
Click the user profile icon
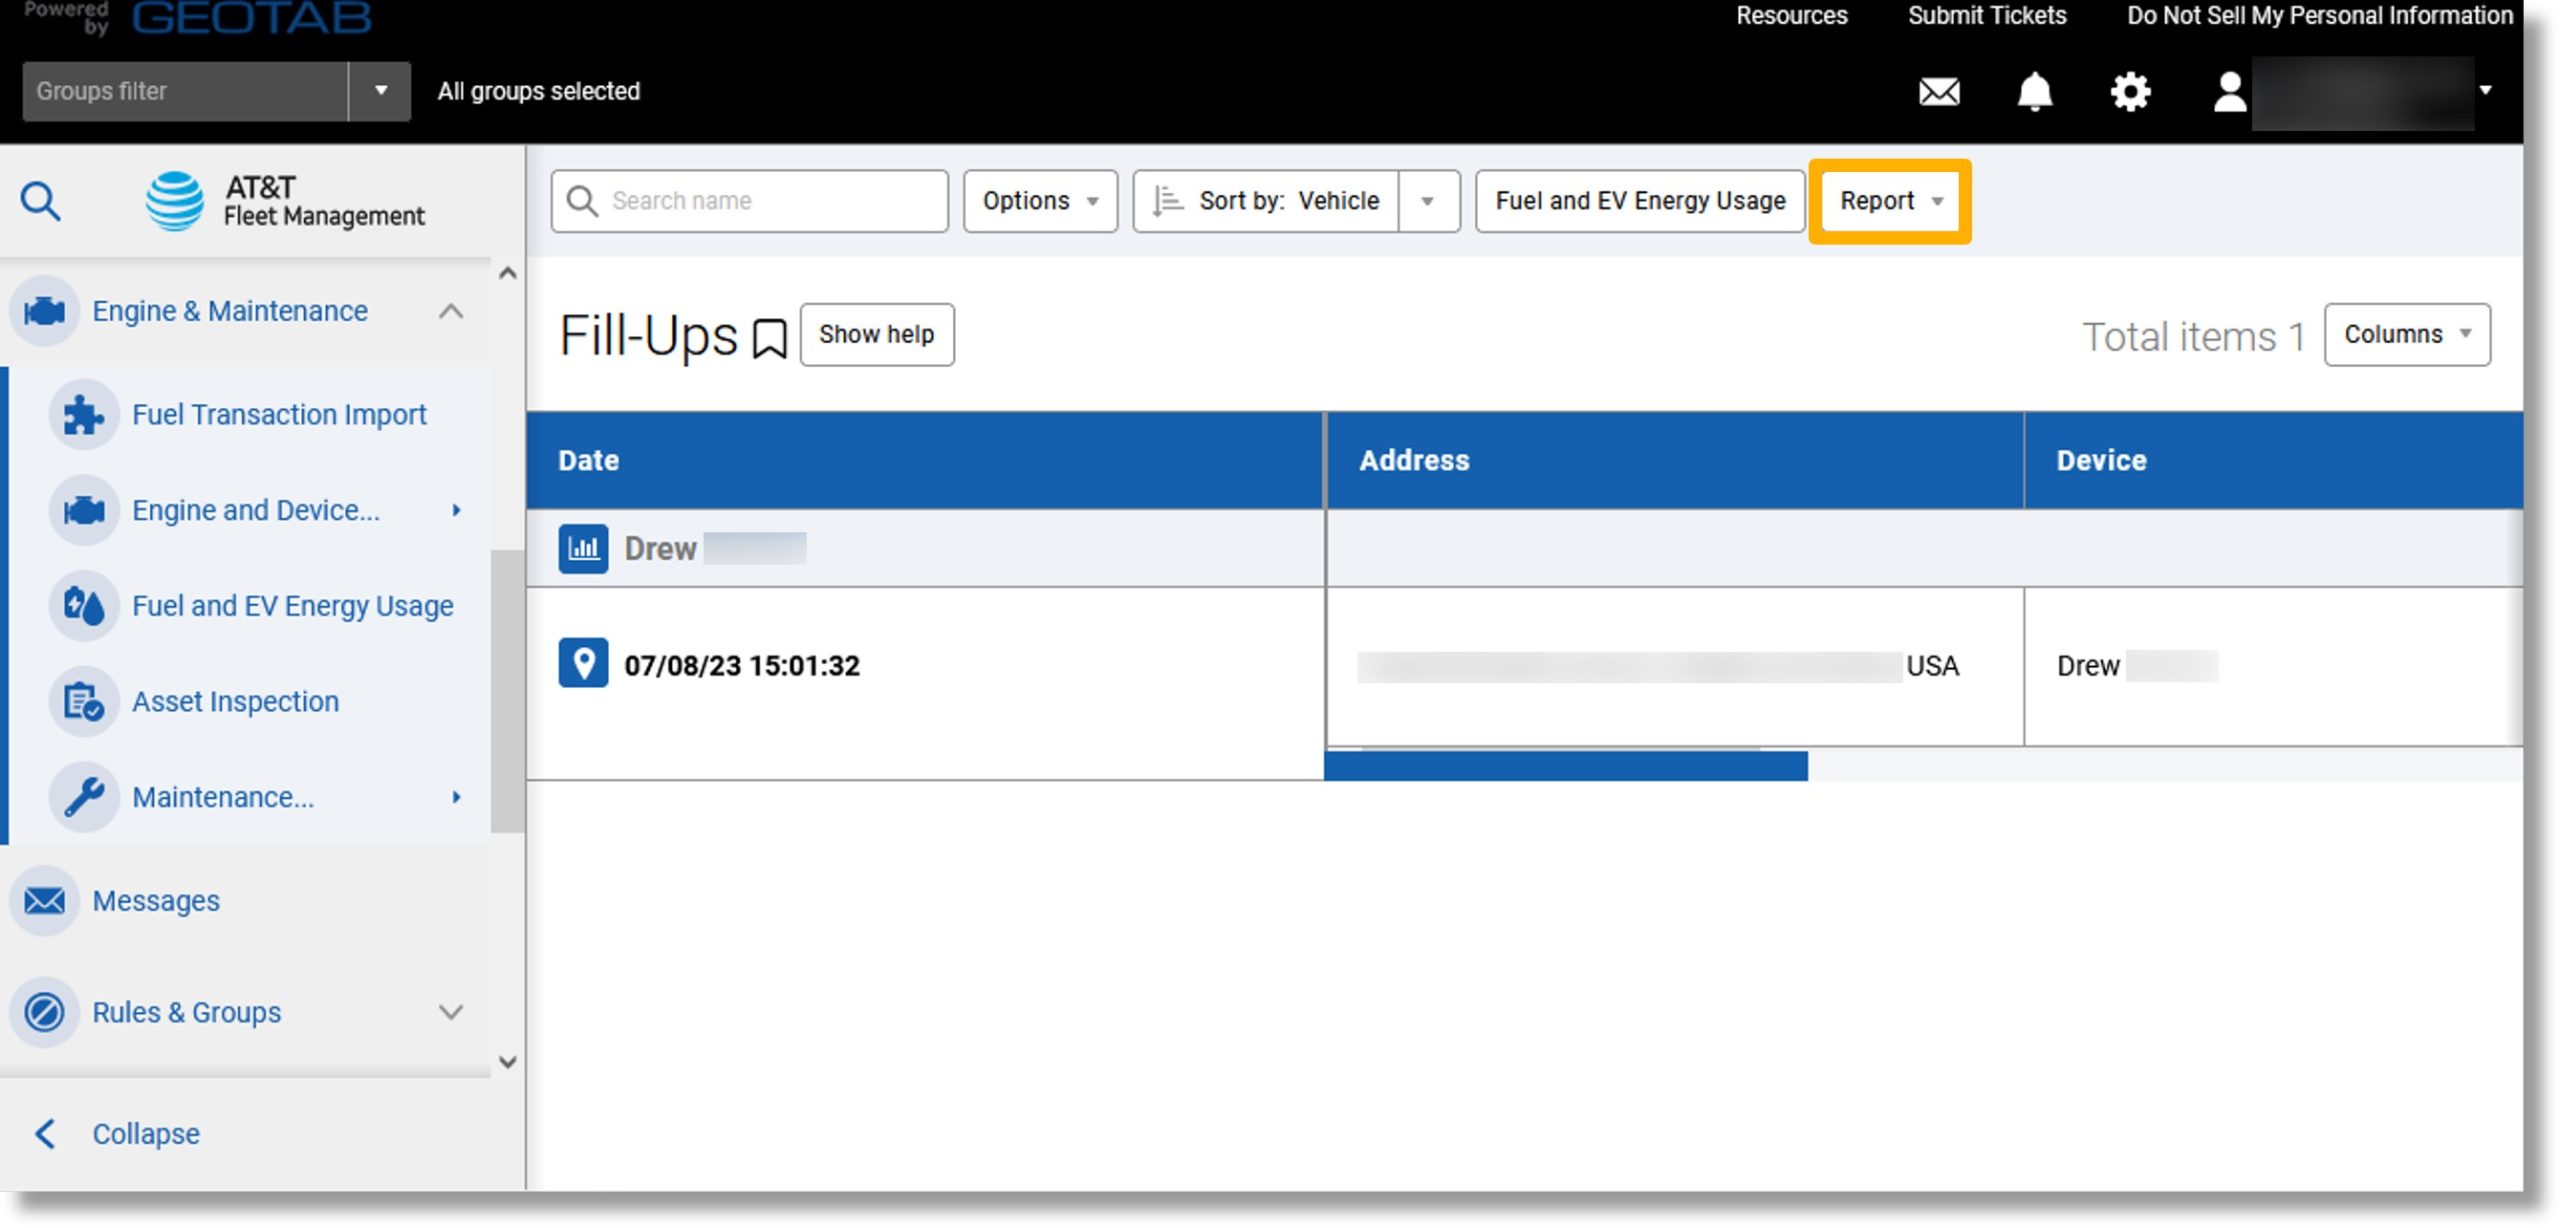(x=2229, y=92)
